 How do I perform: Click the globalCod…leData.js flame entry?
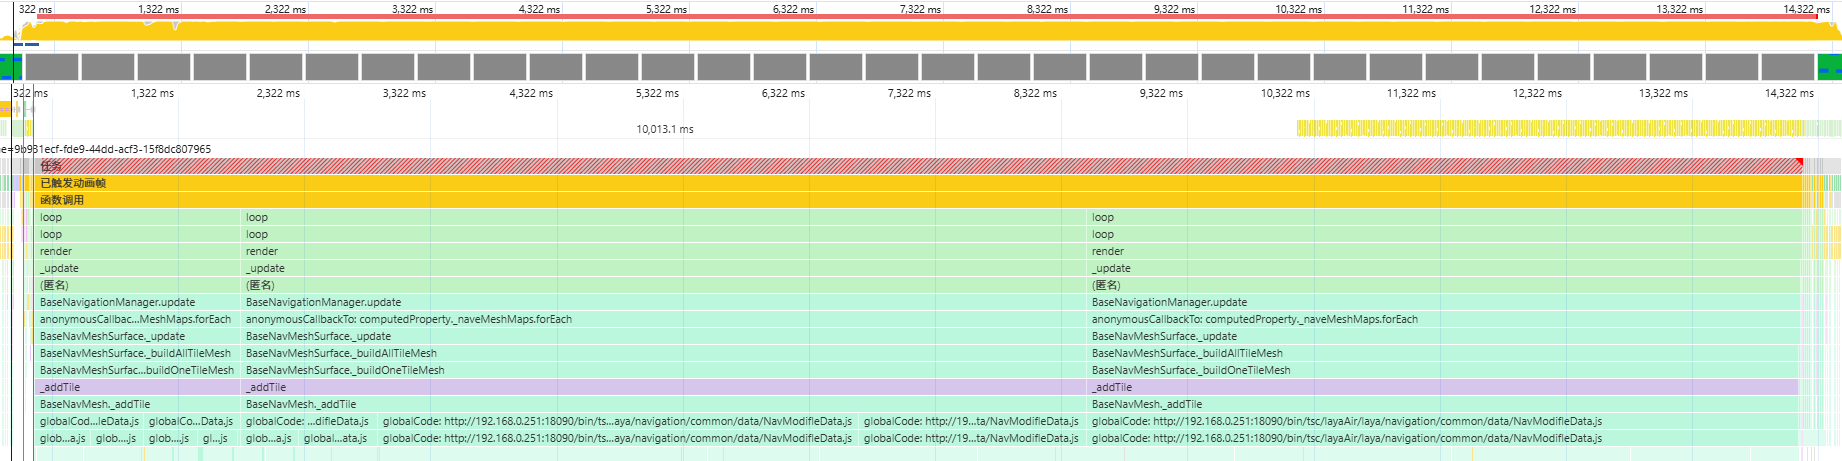click(x=89, y=421)
